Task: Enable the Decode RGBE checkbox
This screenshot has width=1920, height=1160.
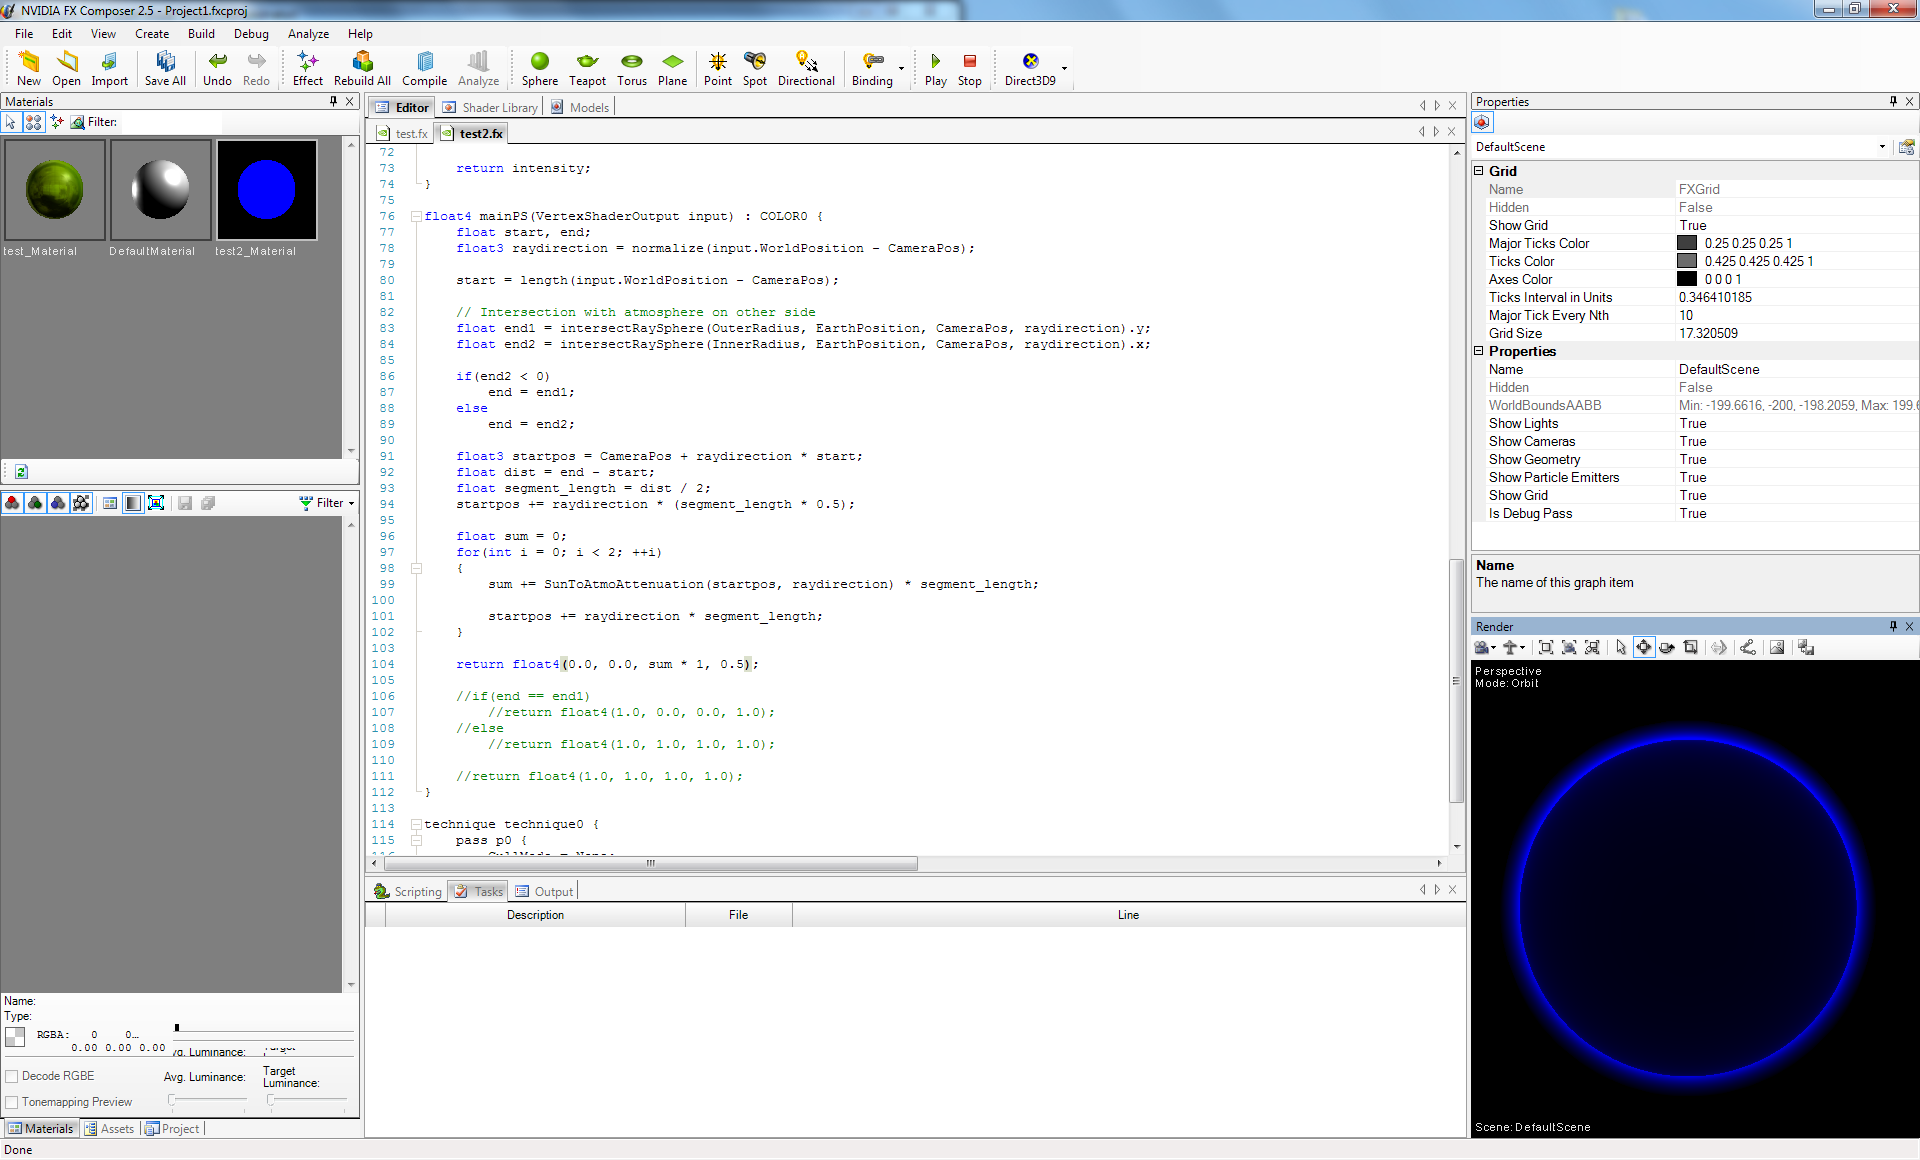Action: click(x=13, y=1076)
